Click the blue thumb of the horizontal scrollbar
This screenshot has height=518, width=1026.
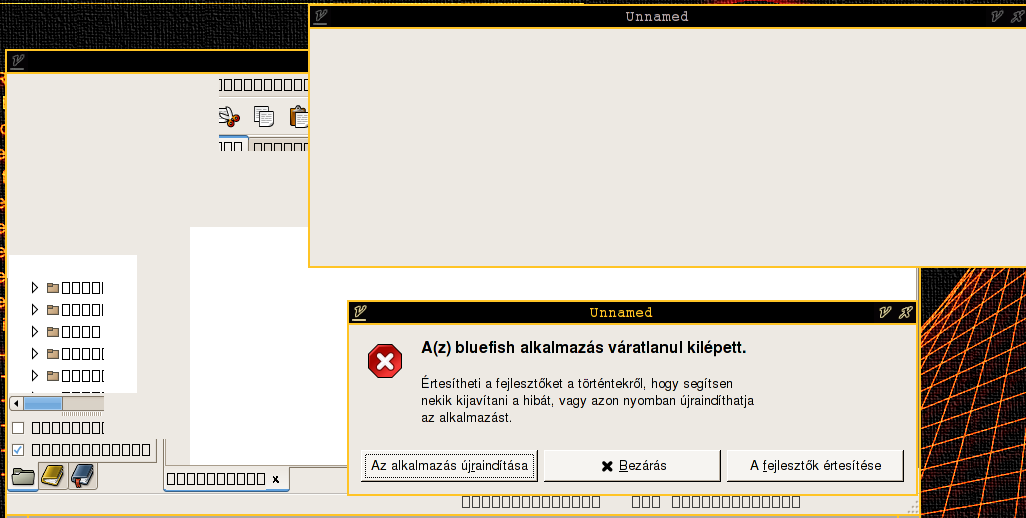(x=43, y=404)
